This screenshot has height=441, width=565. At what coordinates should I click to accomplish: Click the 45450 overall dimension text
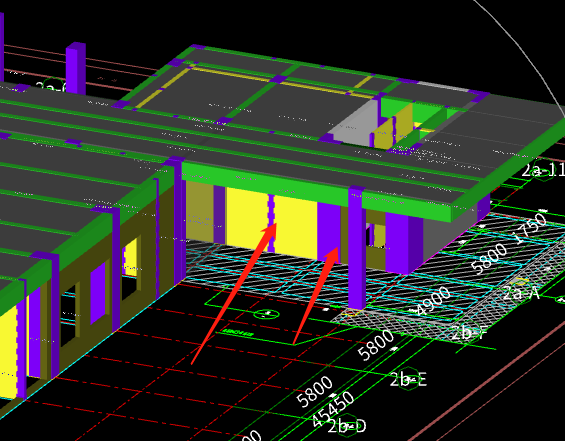pos(332,409)
